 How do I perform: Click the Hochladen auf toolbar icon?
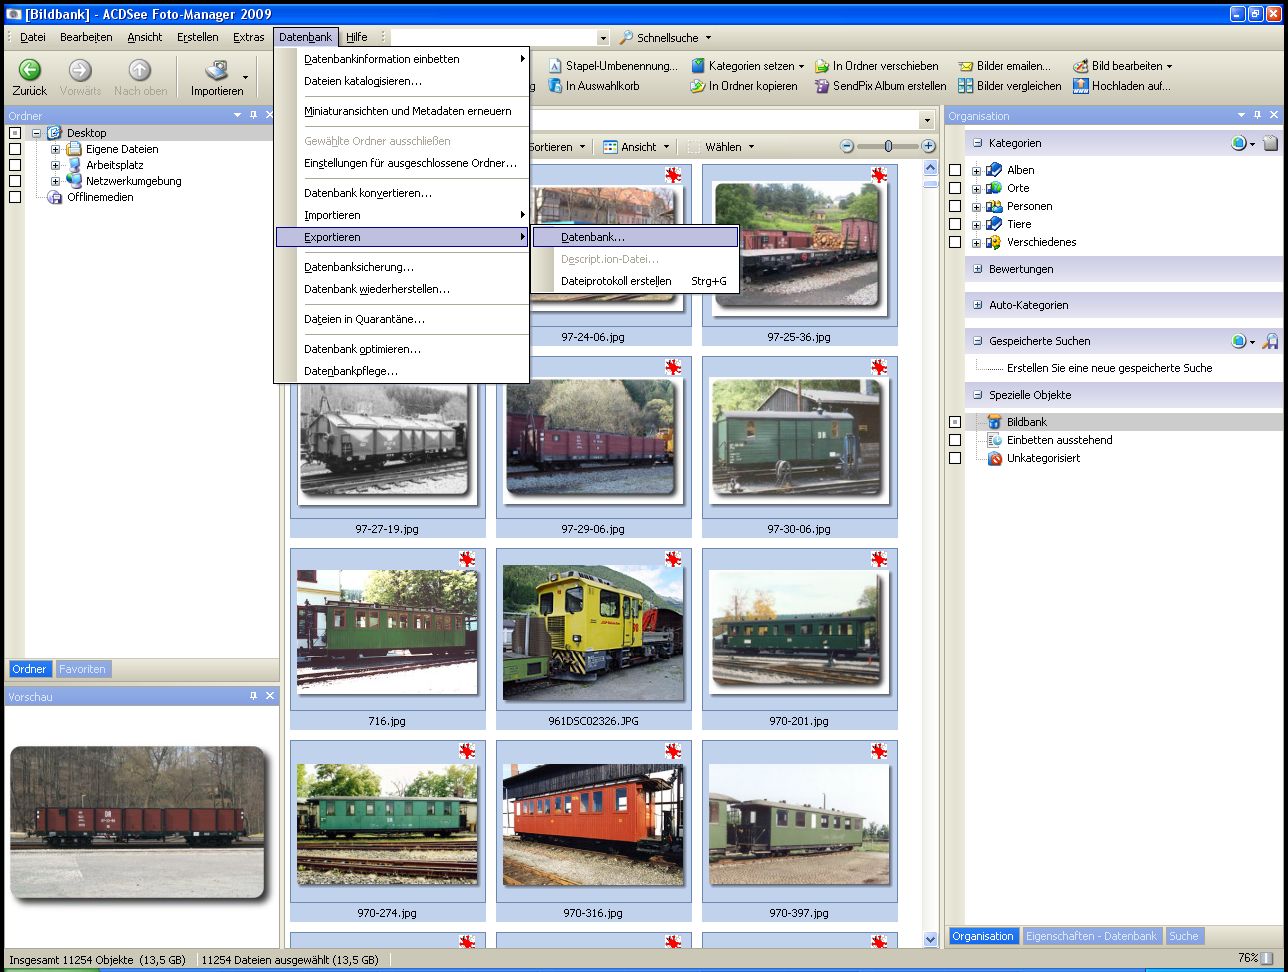point(1080,86)
